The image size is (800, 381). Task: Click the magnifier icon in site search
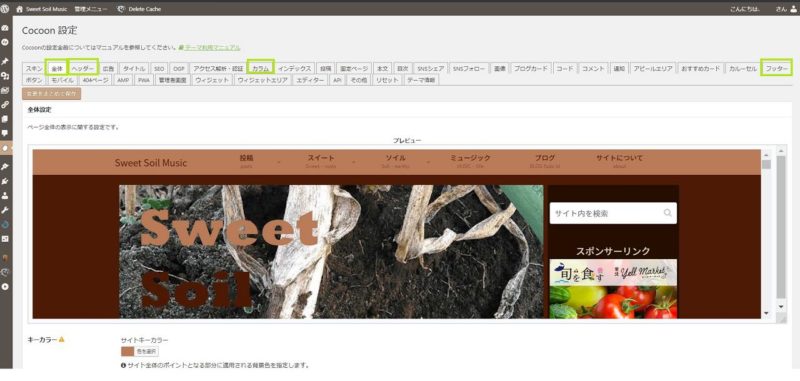(x=667, y=213)
